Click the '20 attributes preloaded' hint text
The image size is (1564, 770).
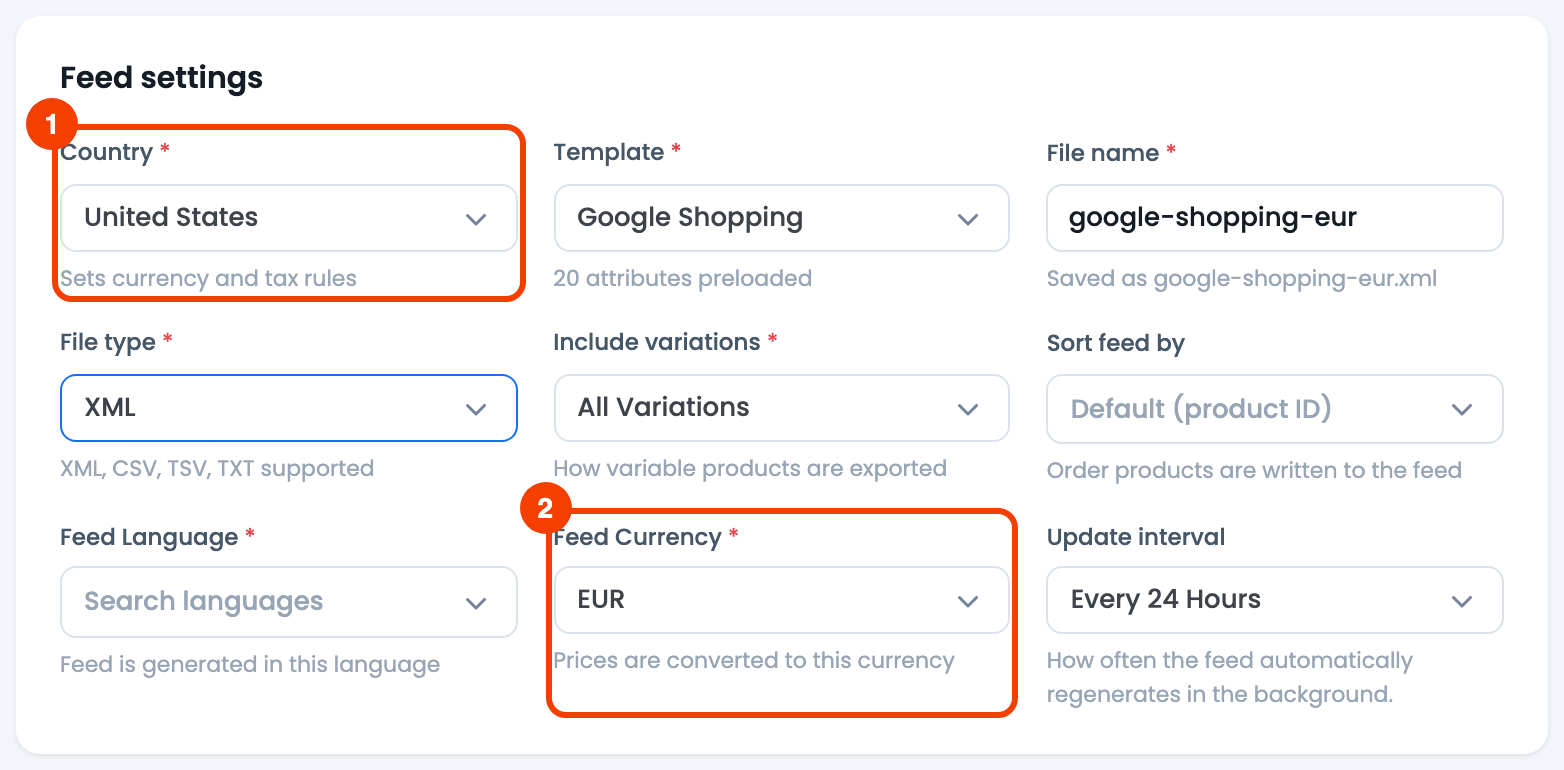[682, 279]
